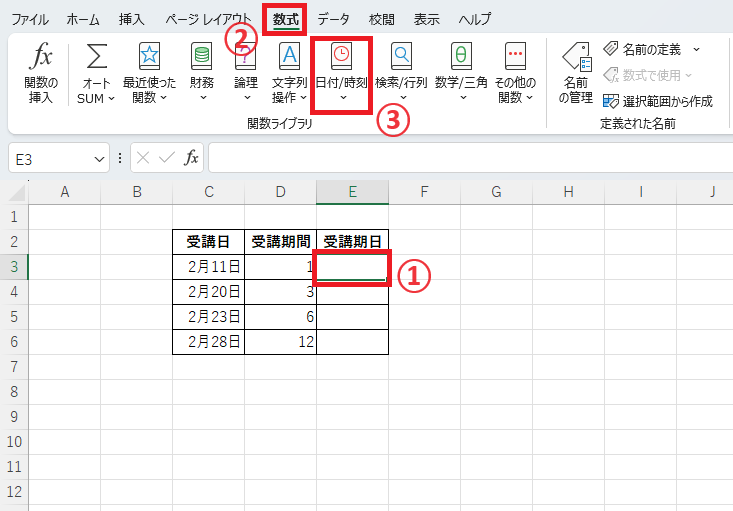Screen dimensions: 733x511
Task: Select the 受講期日 header cell
Action: pyautogui.click(x=352, y=242)
